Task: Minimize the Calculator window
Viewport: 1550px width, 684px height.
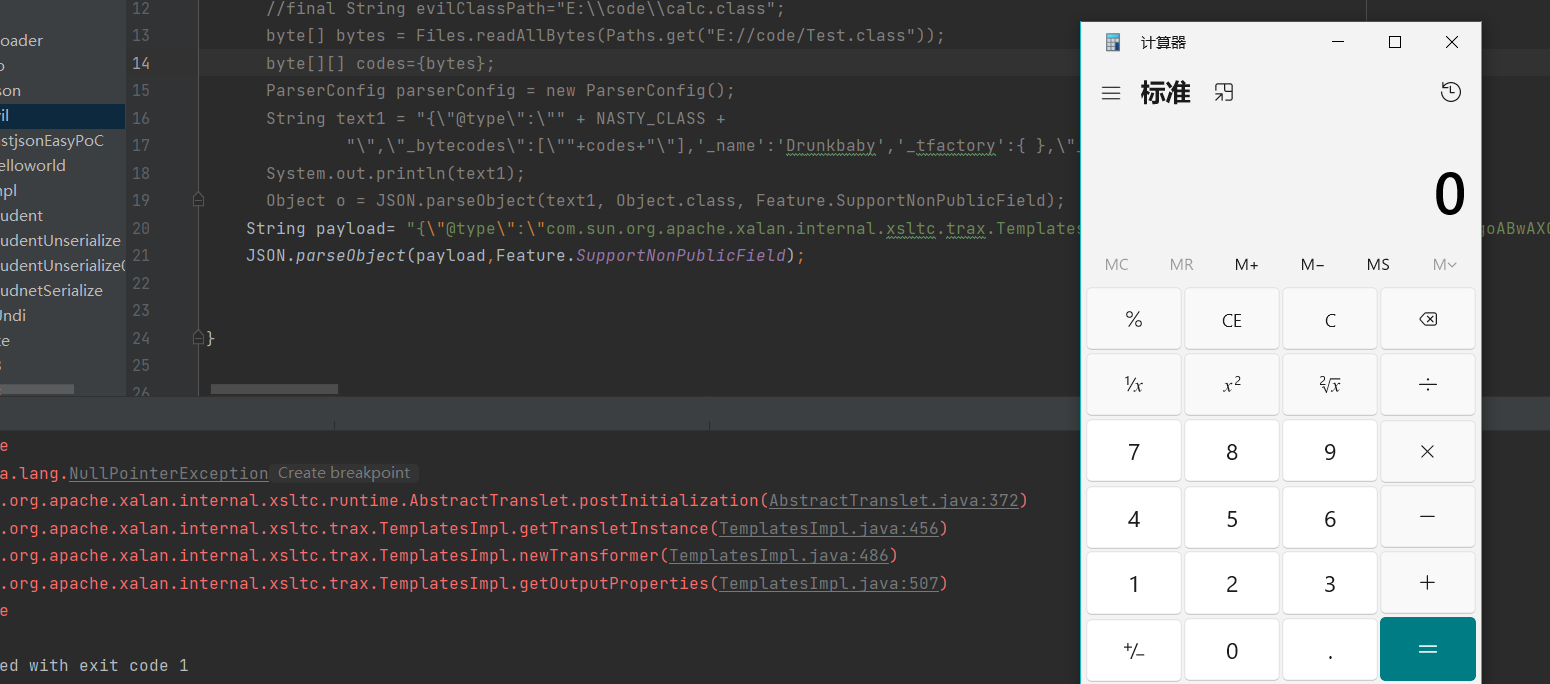Action: point(1338,42)
